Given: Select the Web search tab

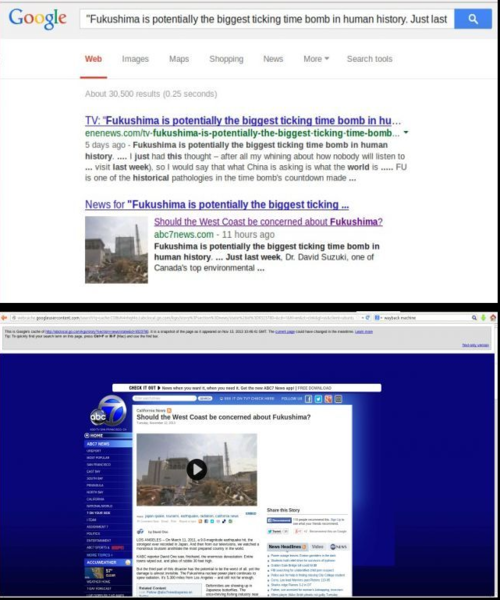Looking at the screenshot, I should [93, 59].
